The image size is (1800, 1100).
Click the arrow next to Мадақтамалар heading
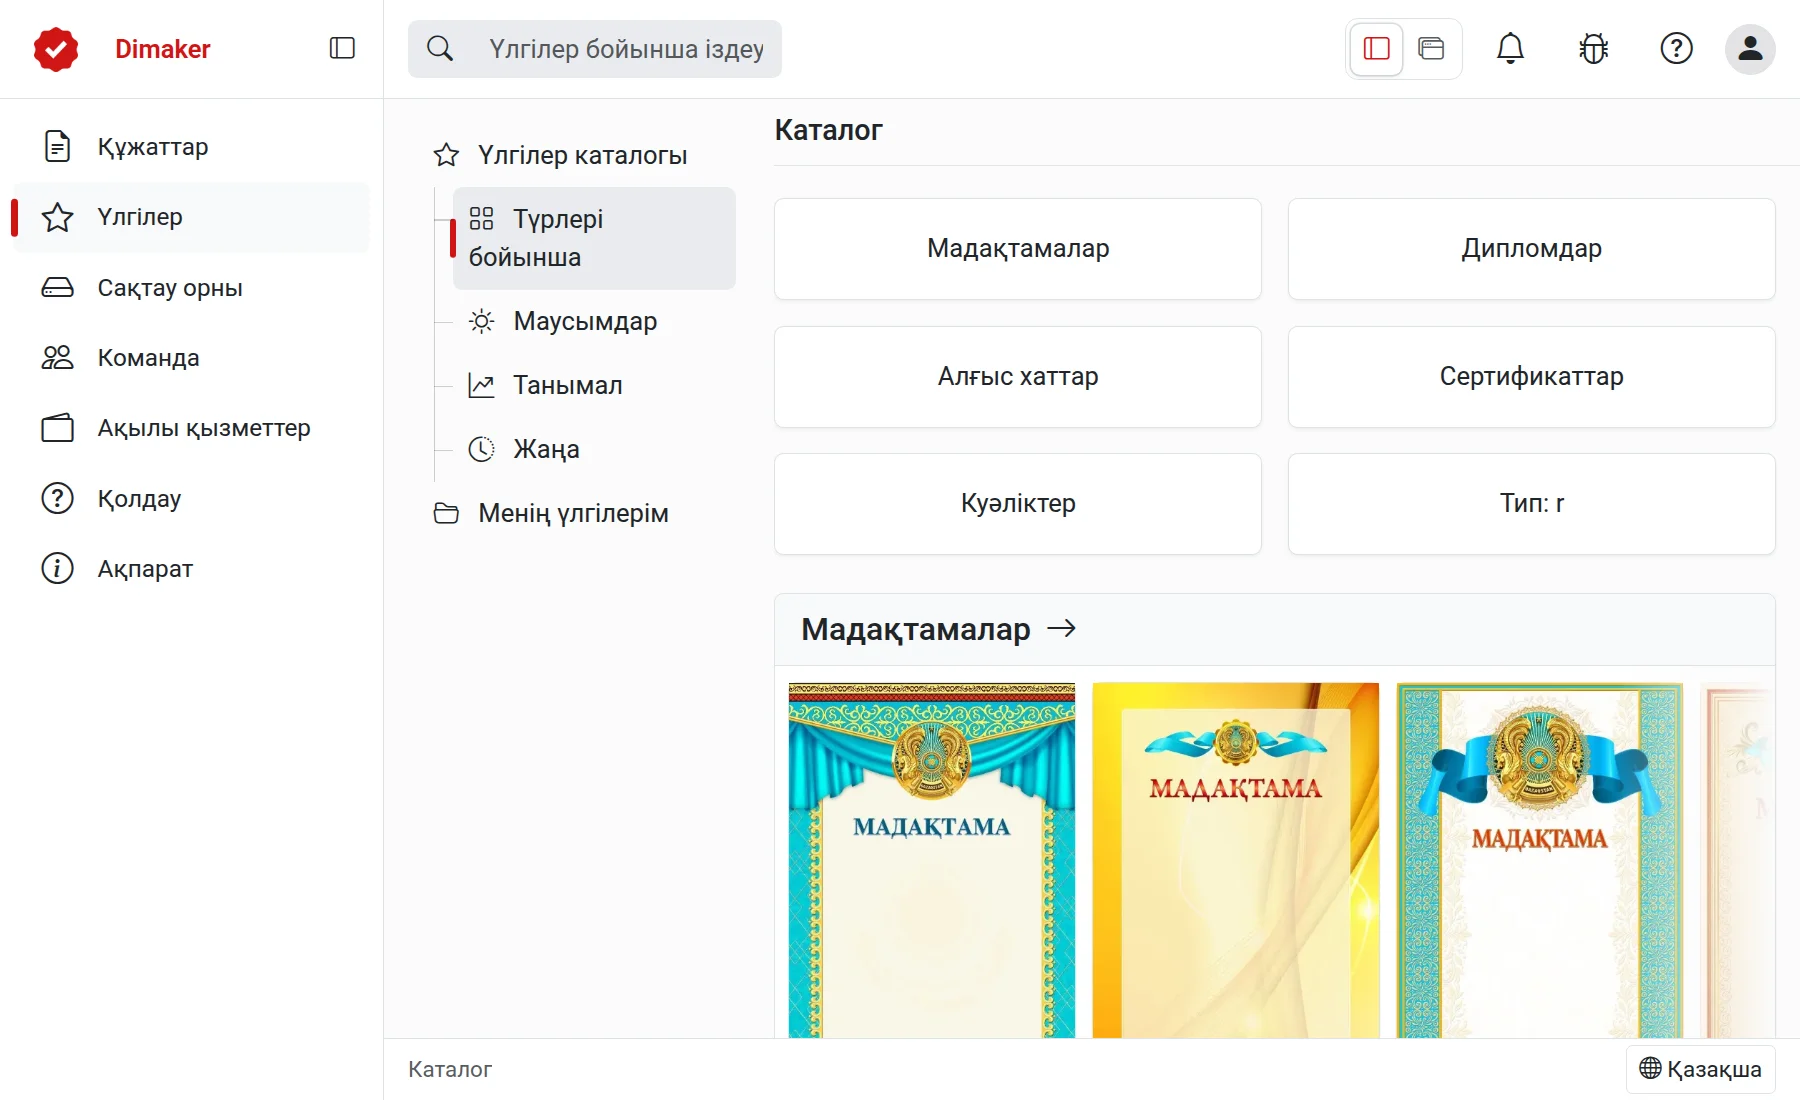click(1062, 628)
